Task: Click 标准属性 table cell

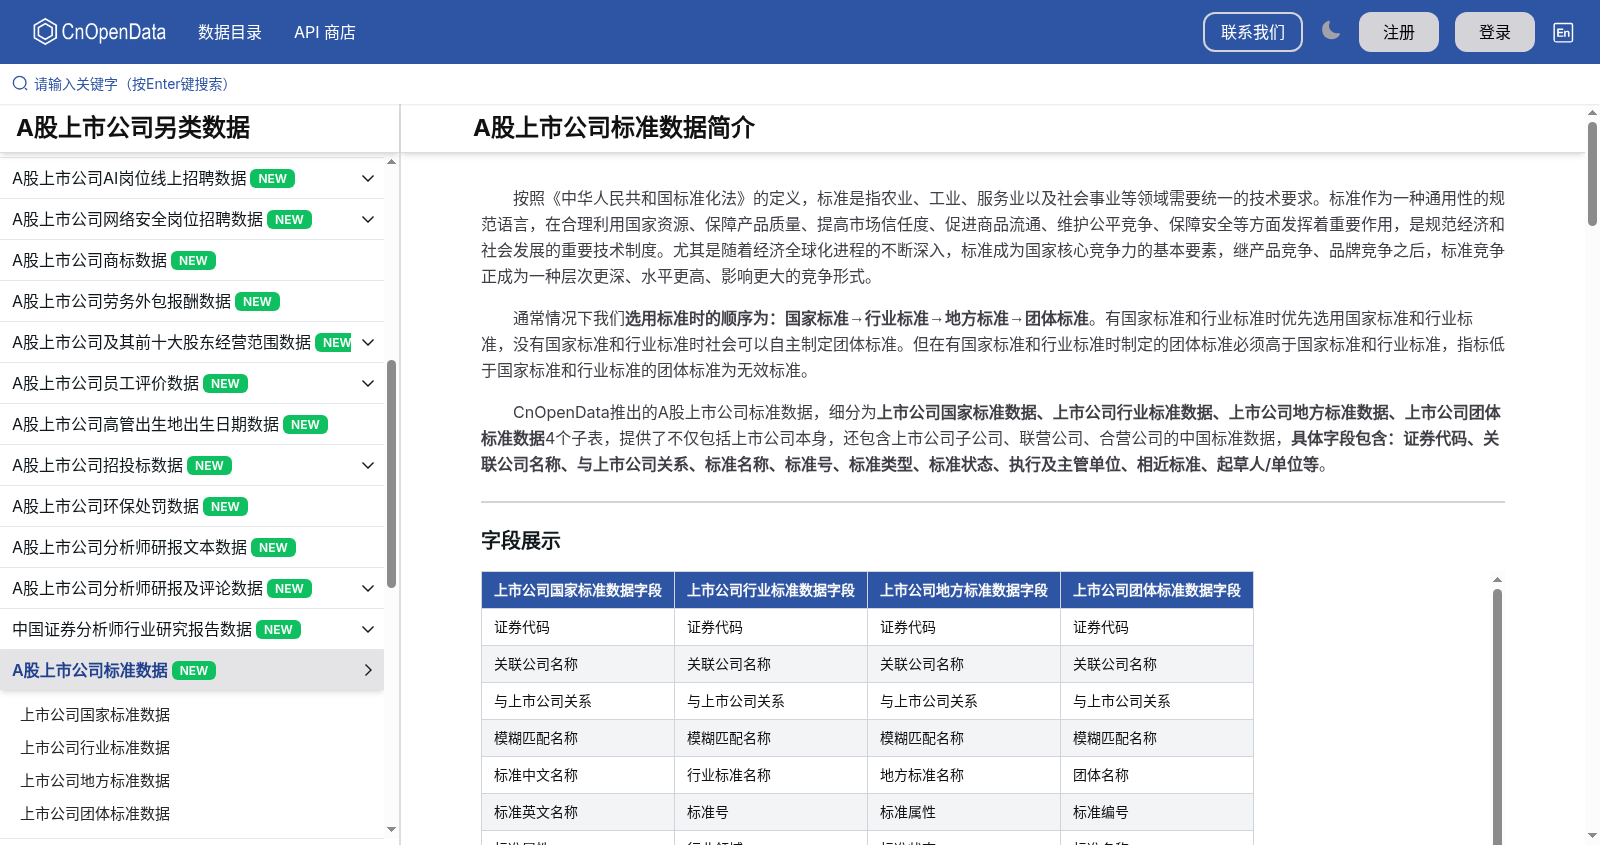Action: [964, 812]
